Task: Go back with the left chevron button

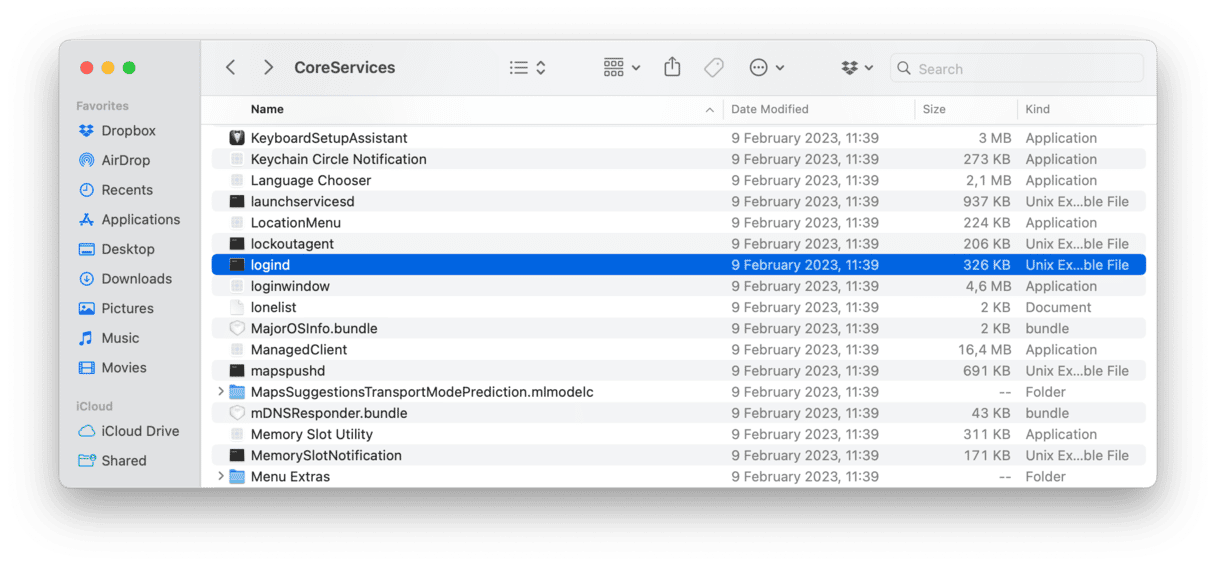Action: [x=231, y=67]
